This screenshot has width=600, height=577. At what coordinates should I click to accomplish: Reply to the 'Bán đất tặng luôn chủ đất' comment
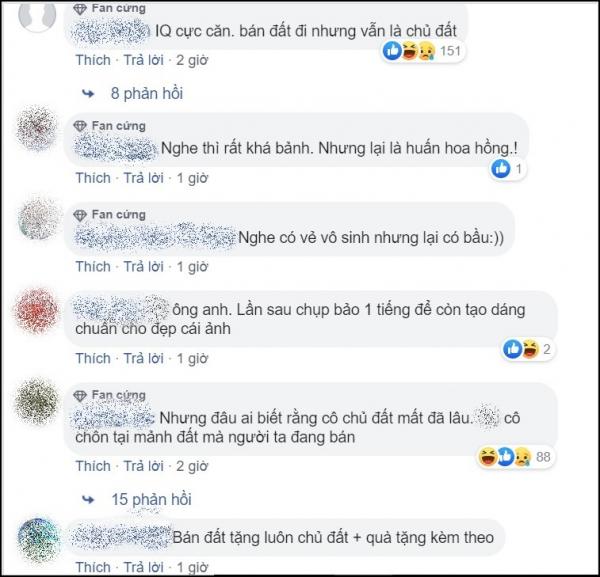(x=143, y=567)
